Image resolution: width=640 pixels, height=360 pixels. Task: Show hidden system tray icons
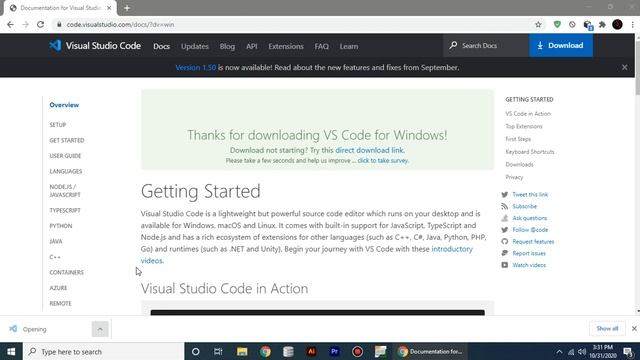[559, 351]
